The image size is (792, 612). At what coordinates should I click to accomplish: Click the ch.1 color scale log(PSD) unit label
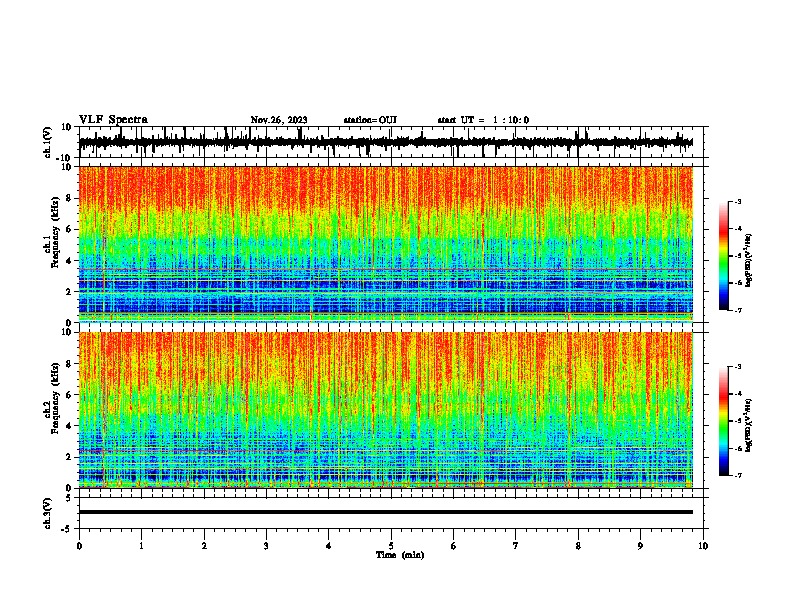748,259
